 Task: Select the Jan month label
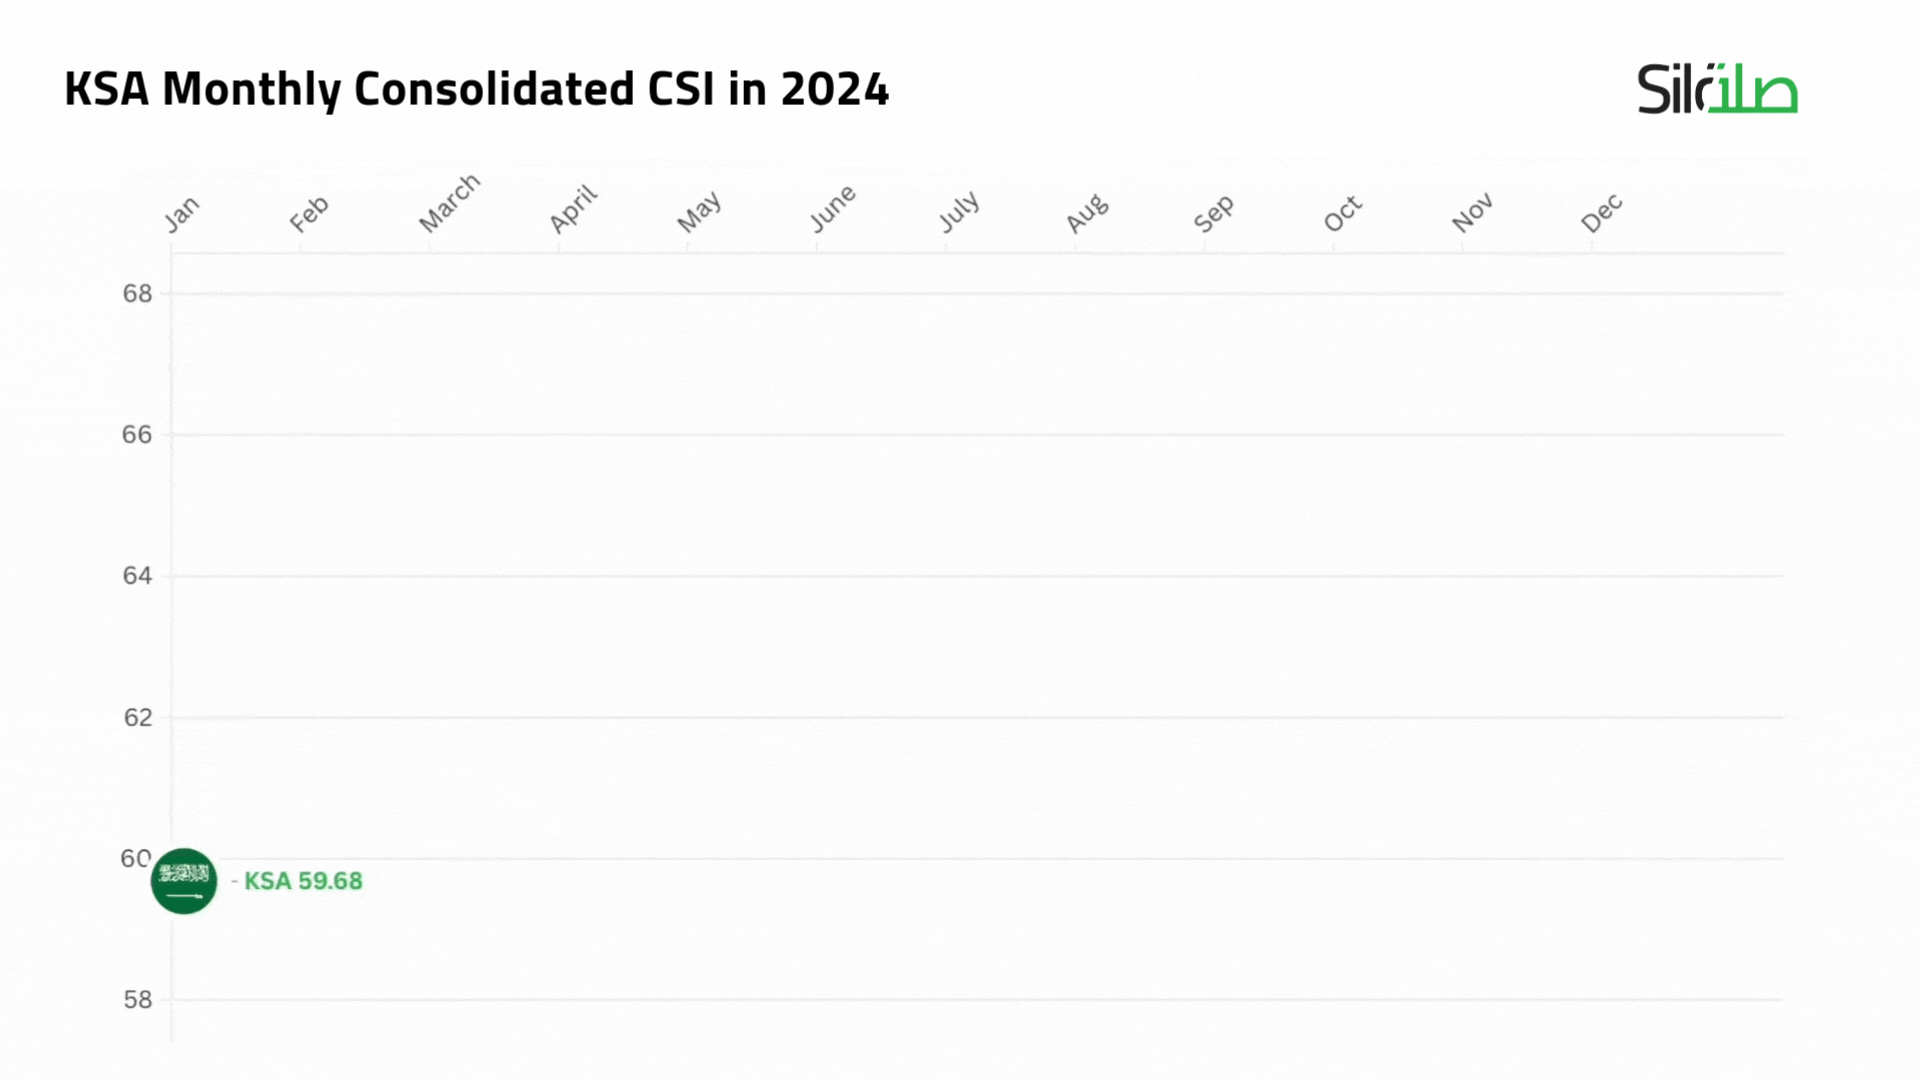182,214
